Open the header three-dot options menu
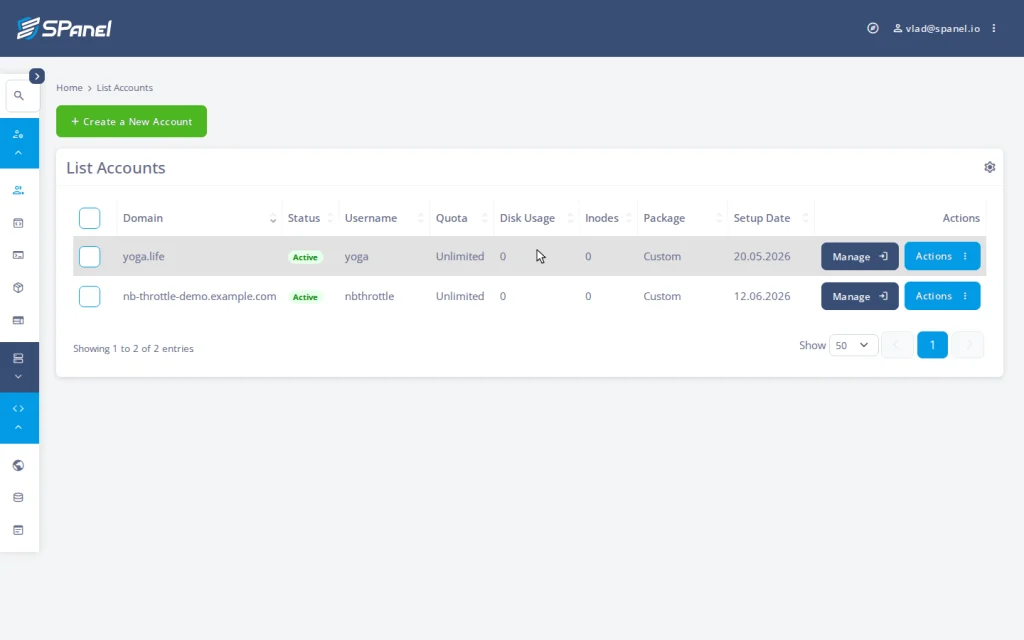Viewport: 1024px width, 640px height. point(994,28)
